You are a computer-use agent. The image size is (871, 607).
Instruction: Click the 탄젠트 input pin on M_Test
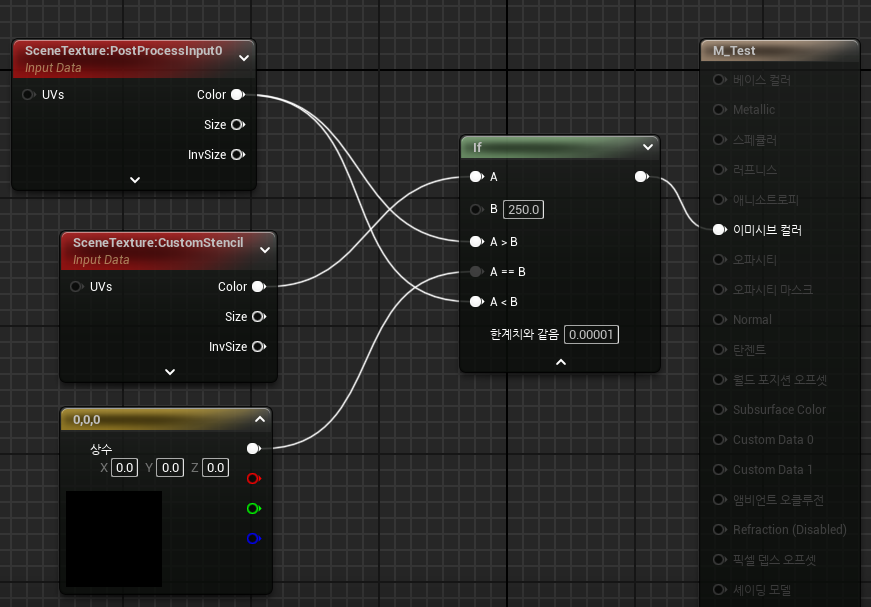pos(720,349)
